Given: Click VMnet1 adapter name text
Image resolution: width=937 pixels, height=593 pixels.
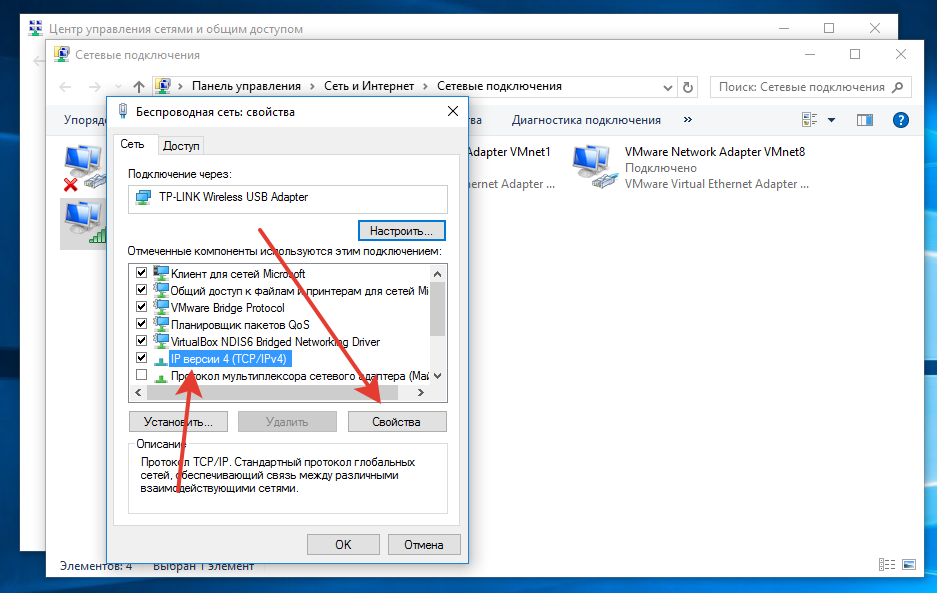Looking at the screenshot, I should click(509, 152).
